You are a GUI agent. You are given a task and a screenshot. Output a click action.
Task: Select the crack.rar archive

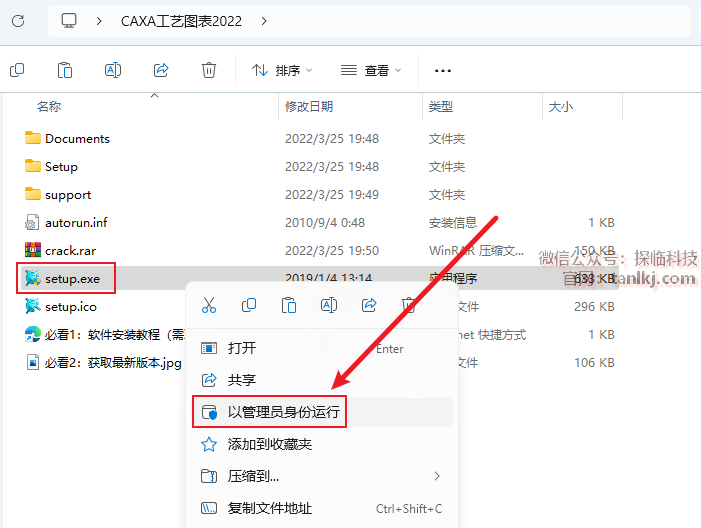(x=71, y=251)
